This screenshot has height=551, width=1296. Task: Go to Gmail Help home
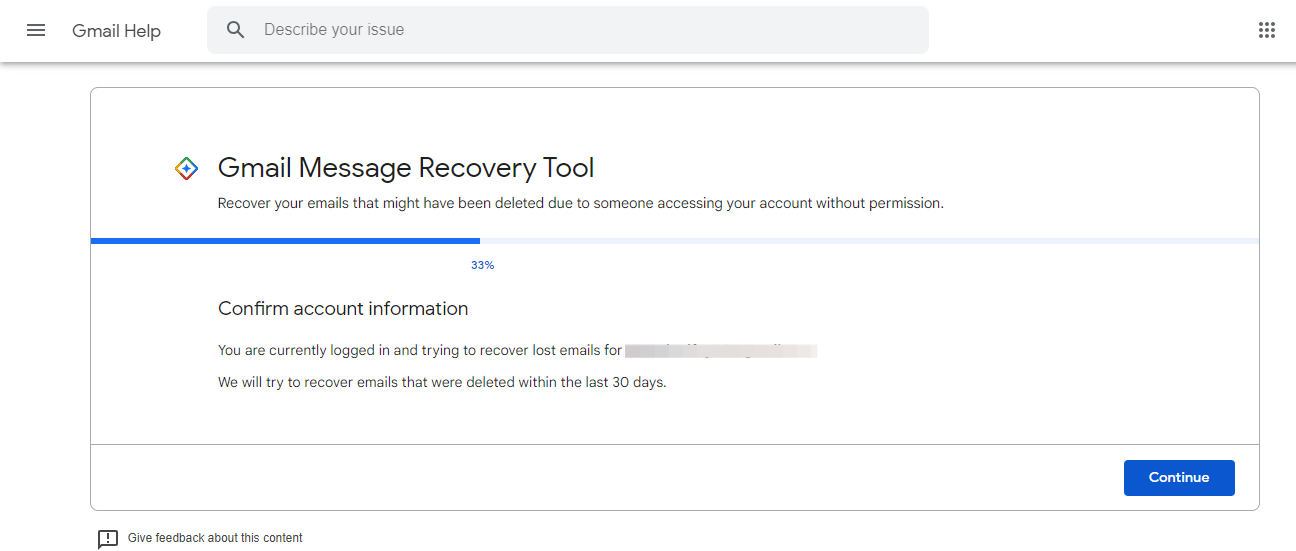click(x=116, y=31)
